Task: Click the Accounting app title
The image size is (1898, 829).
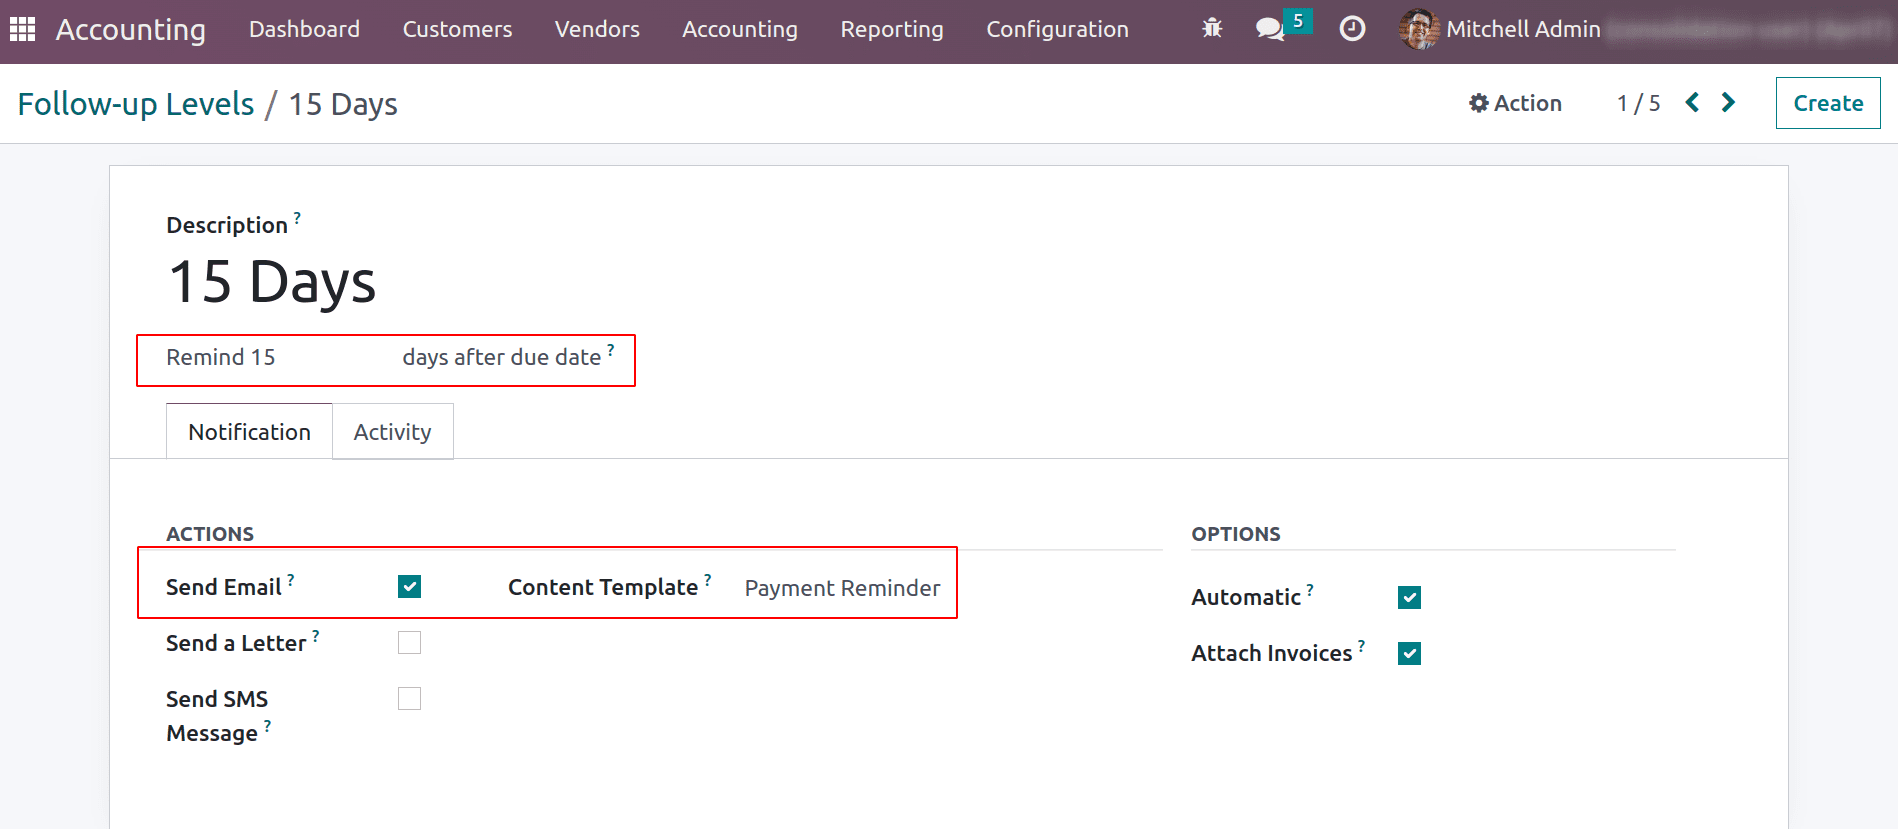Action: click(x=130, y=29)
